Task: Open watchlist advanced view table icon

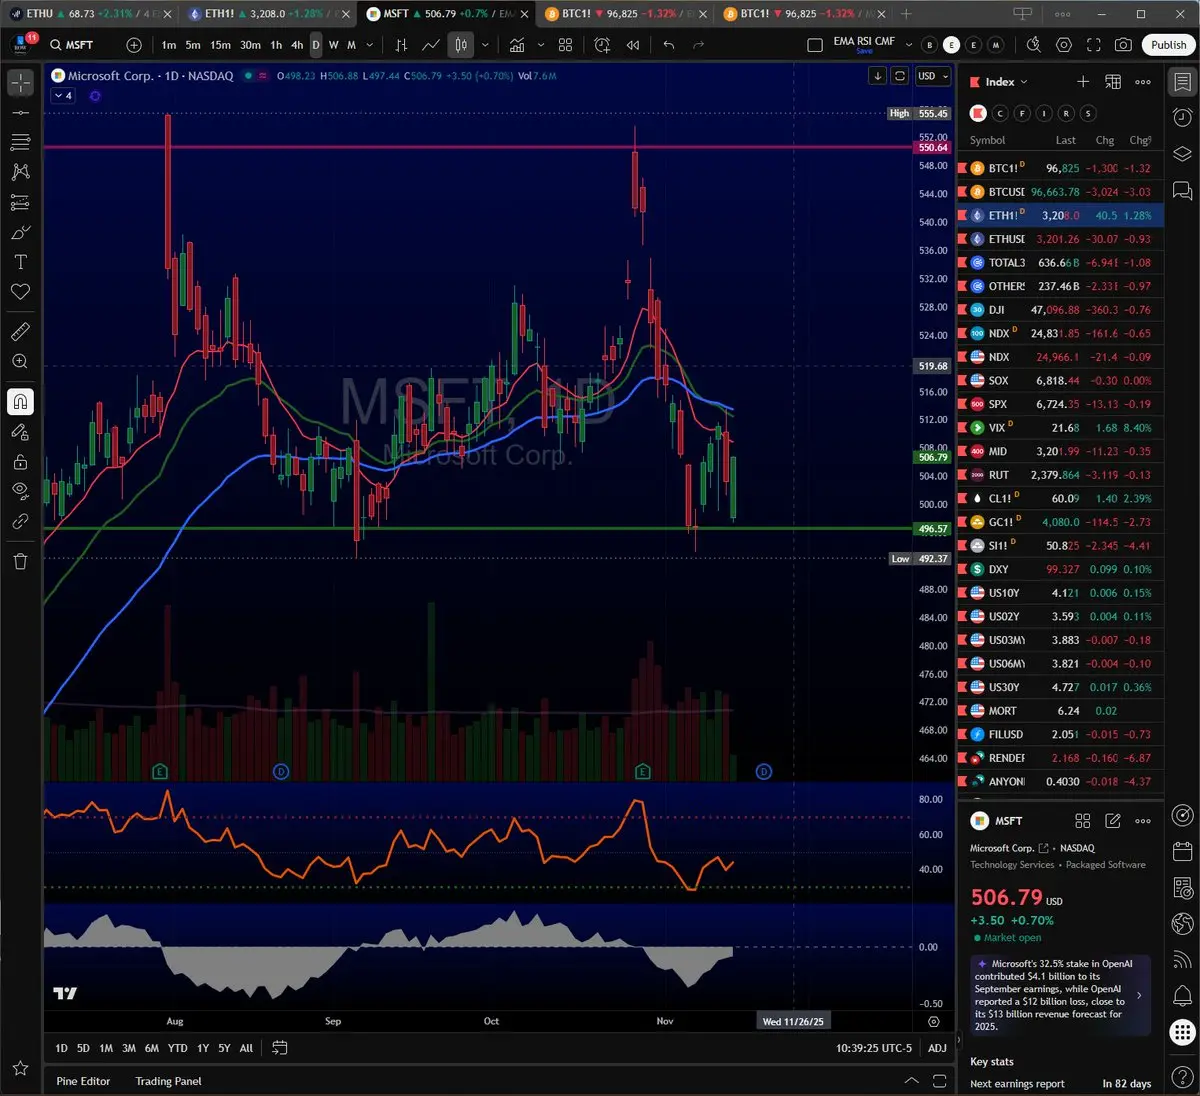Action: [x=1113, y=82]
